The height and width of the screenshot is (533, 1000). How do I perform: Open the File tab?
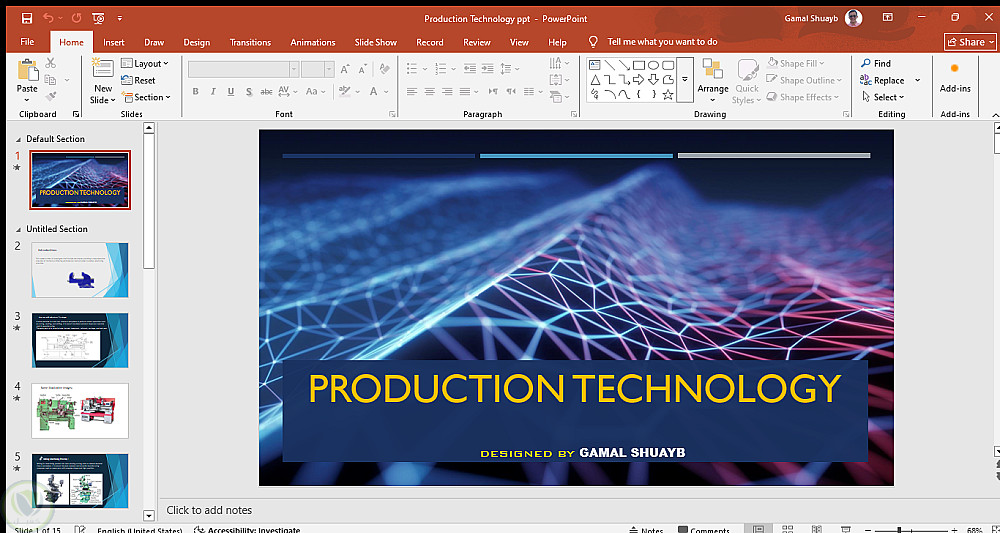coord(27,42)
